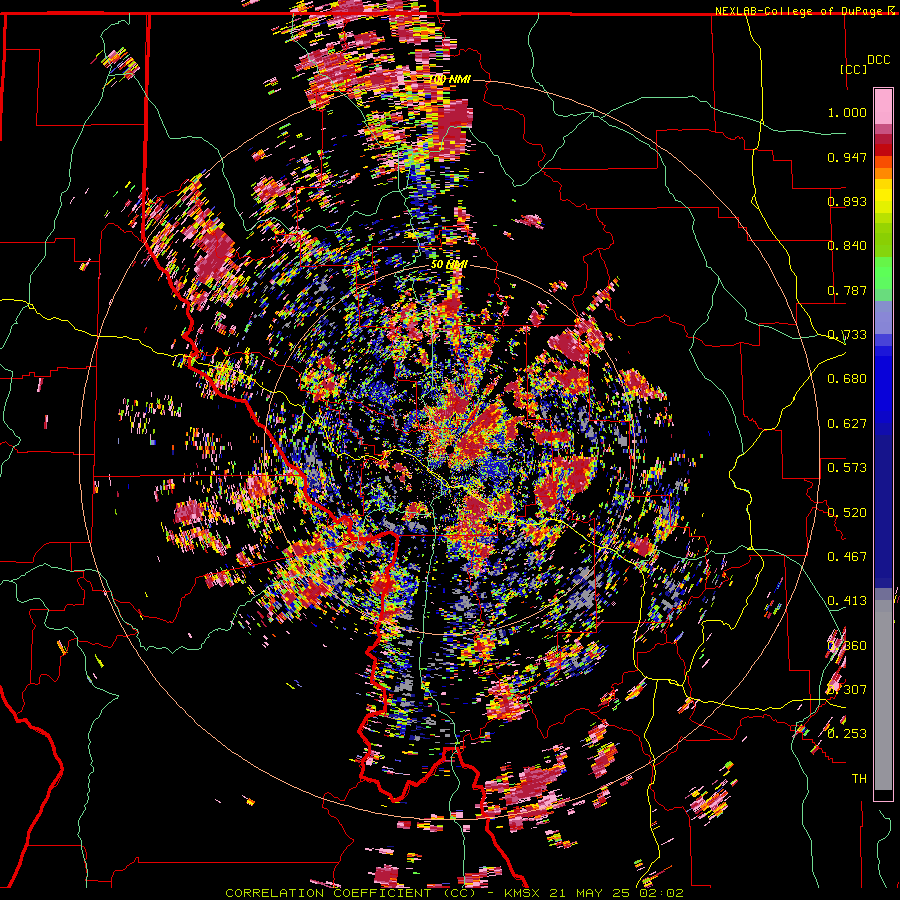This screenshot has width=900, height=900.
Task: Click the CORRELATION COEFFICIENT (CC) caption text
Action: click(351, 893)
